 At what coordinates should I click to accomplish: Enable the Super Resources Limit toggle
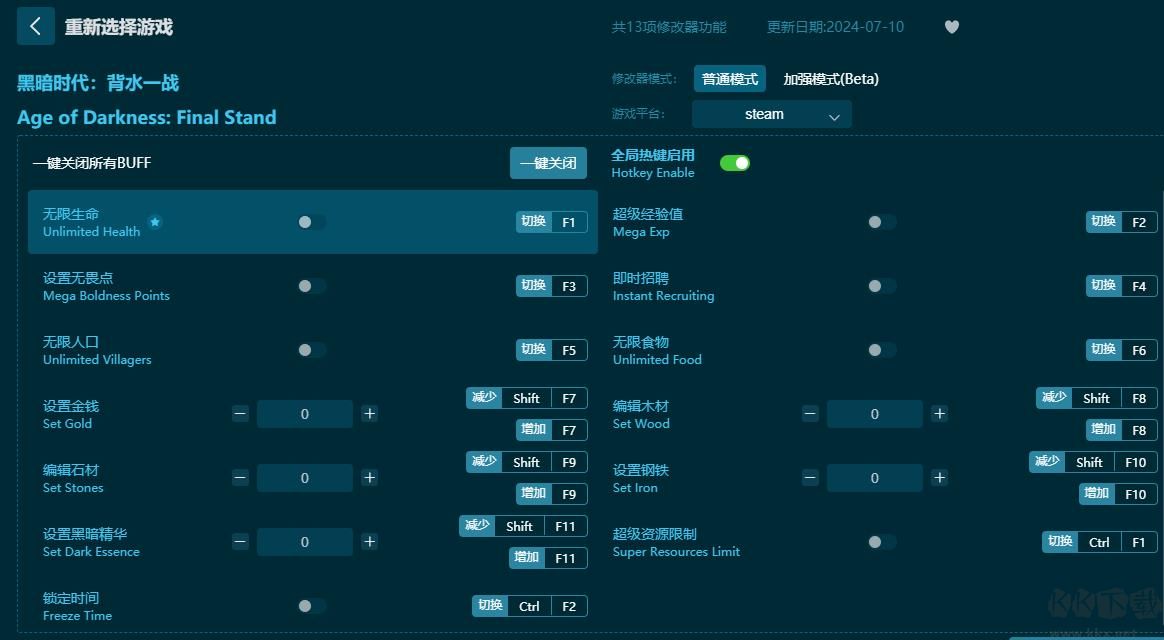pyautogui.click(x=881, y=542)
